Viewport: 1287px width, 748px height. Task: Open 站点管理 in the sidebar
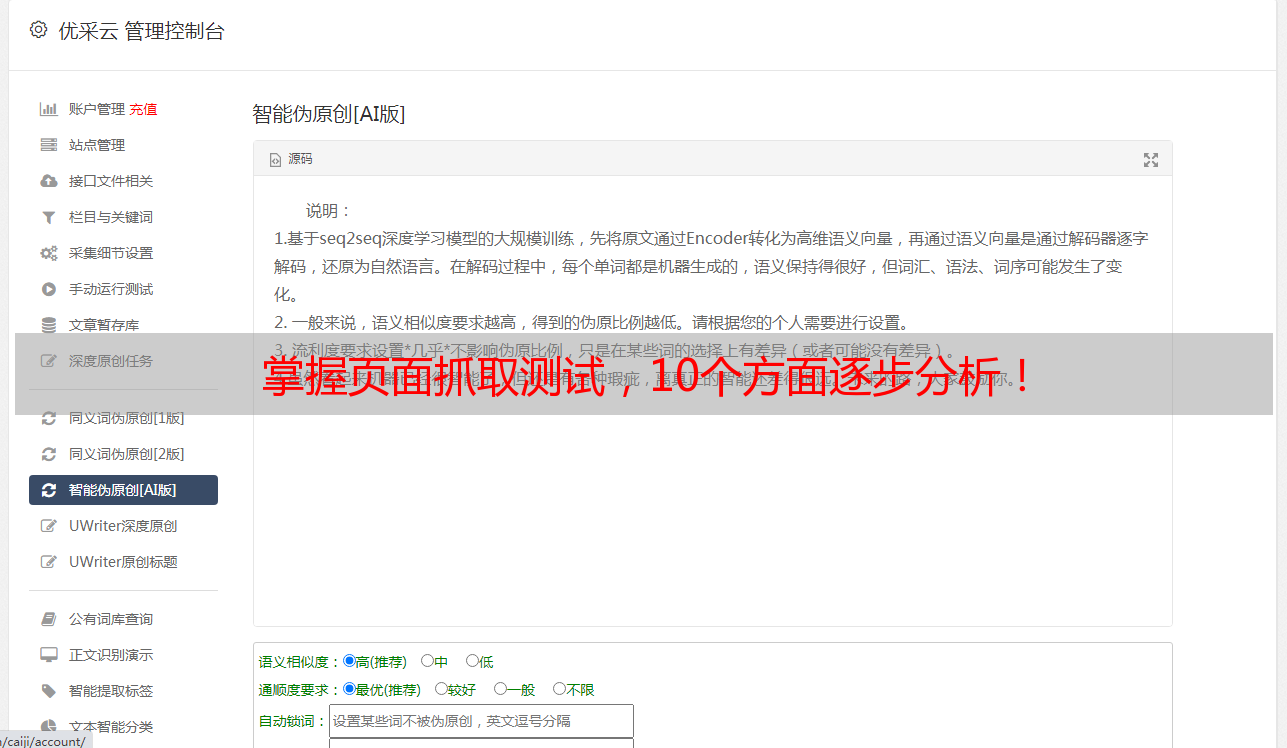[97, 145]
